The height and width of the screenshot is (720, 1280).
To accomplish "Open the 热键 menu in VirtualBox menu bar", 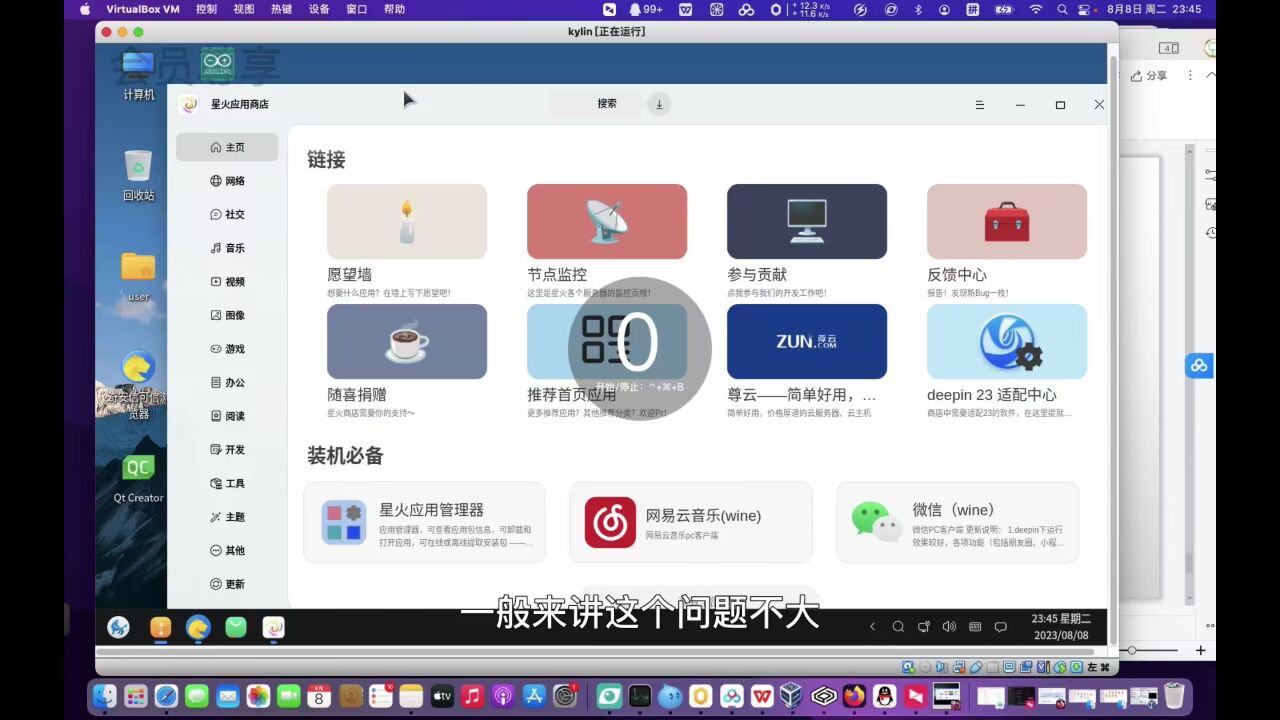I will [282, 9].
